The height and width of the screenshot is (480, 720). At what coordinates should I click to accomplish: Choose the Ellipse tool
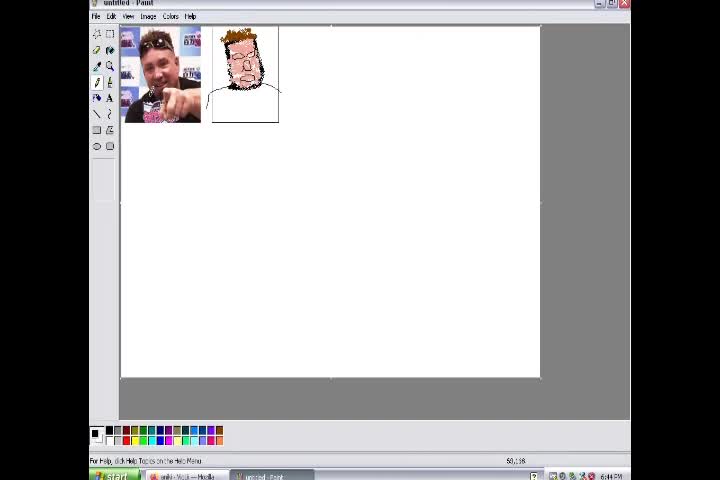(x=97, y=147)
